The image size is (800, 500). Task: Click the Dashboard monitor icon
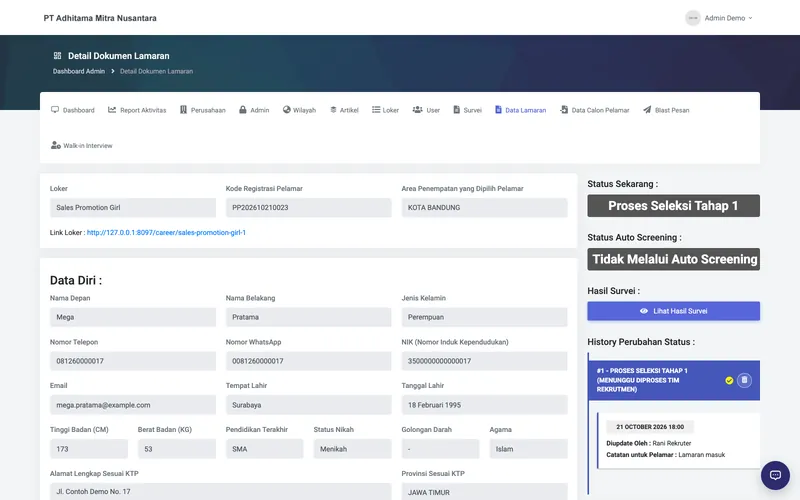55,110
